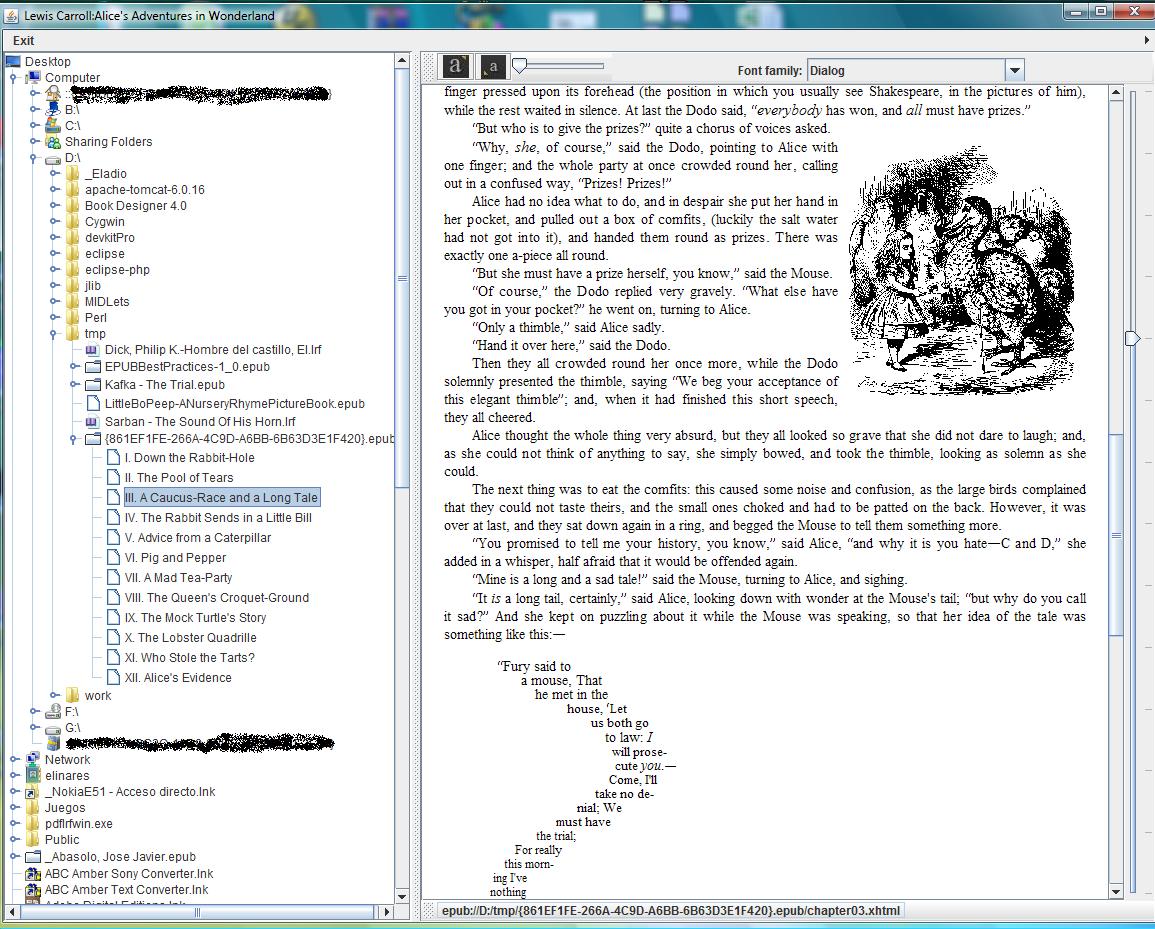
Task: Open chapter VIII. The Queen's Croquet-Ground
Action: [217, 597]
